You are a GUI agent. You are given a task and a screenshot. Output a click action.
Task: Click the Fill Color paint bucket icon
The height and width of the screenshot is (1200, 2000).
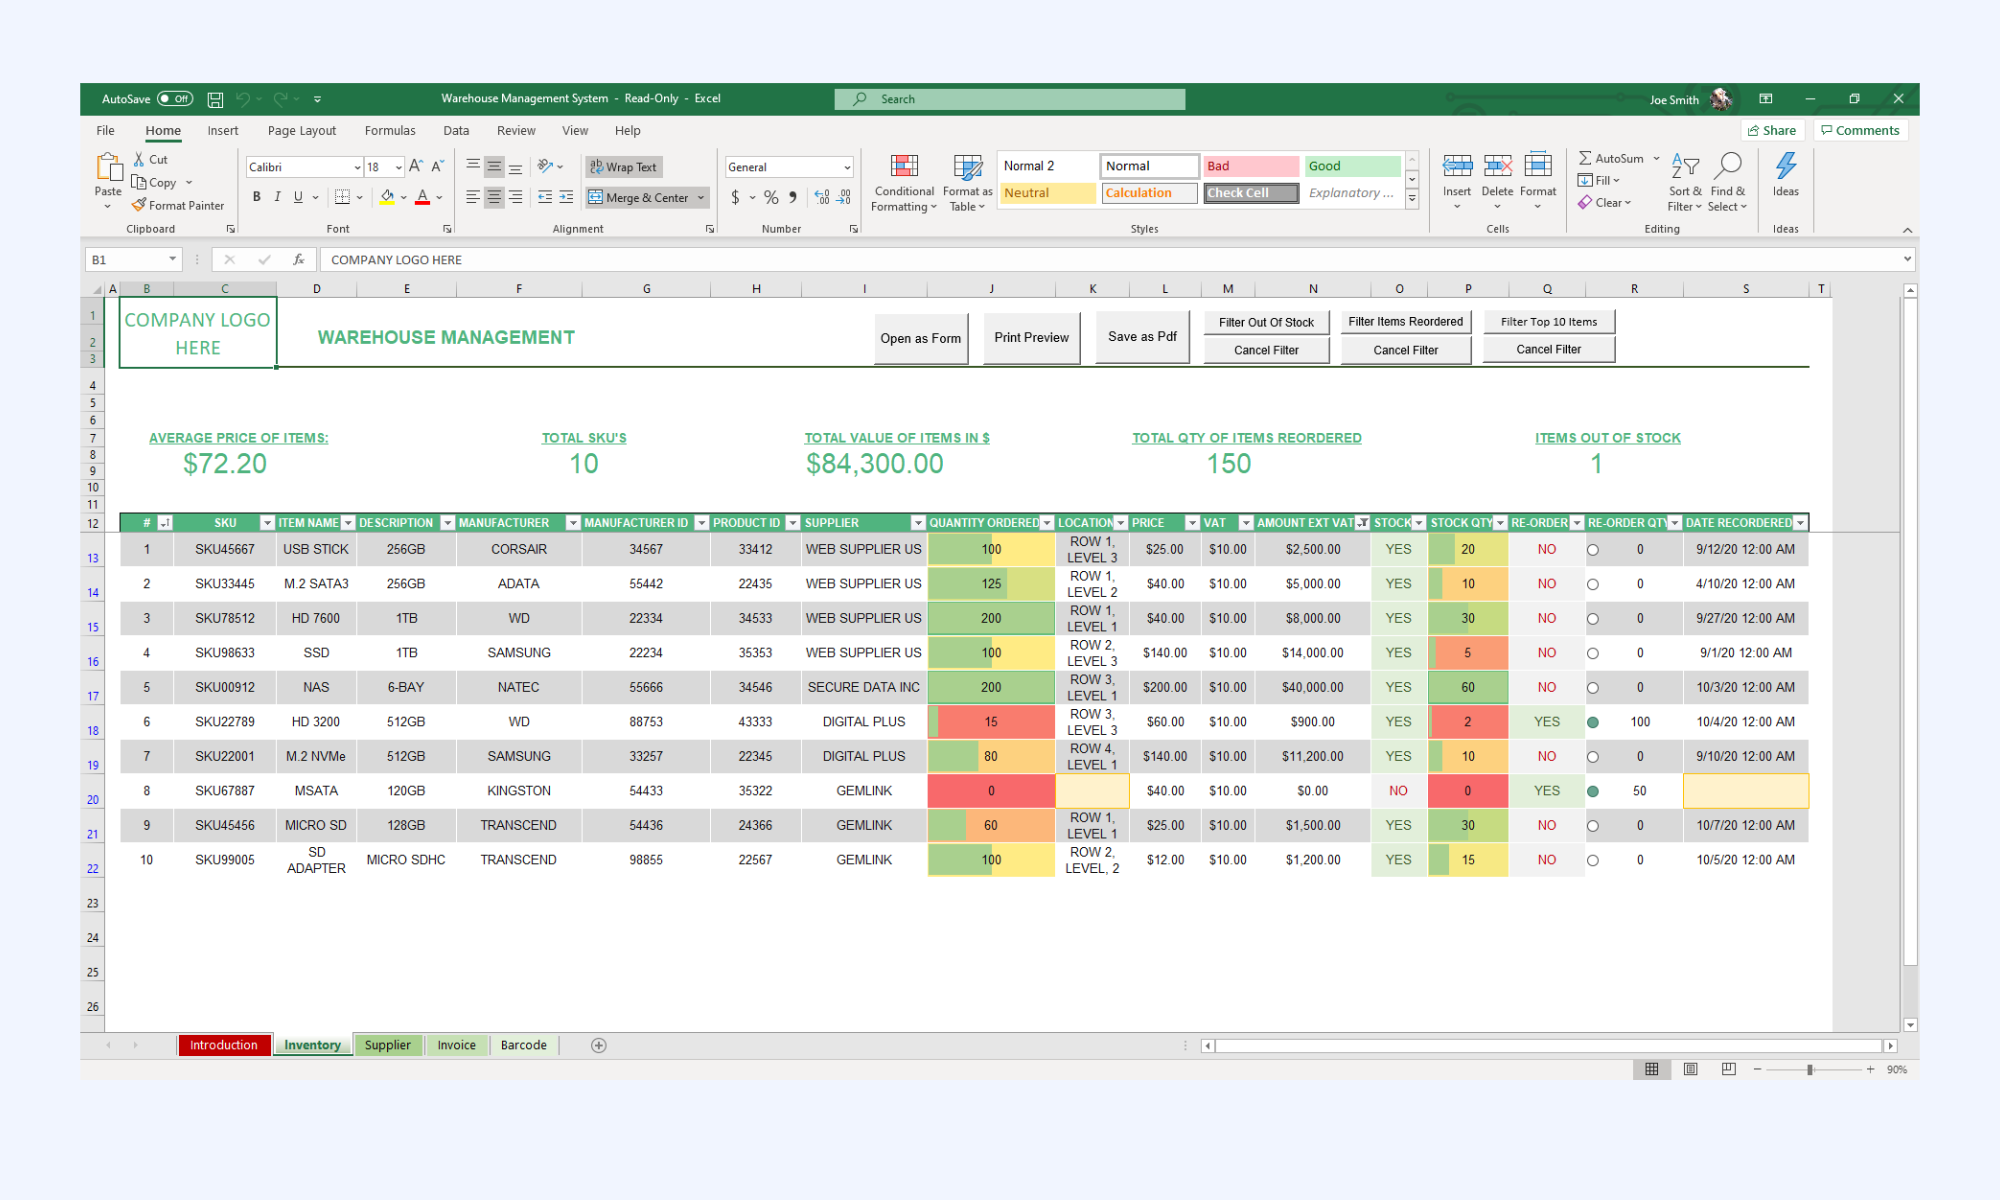pos(387,197)
